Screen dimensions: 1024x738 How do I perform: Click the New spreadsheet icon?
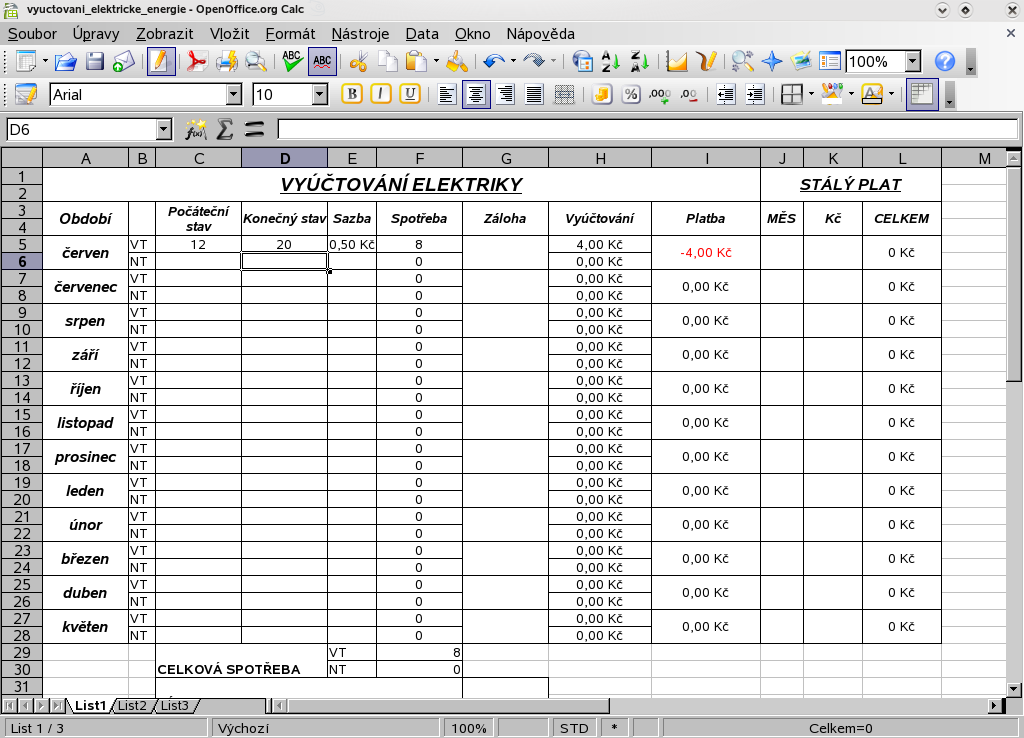(x=26, y=61)
